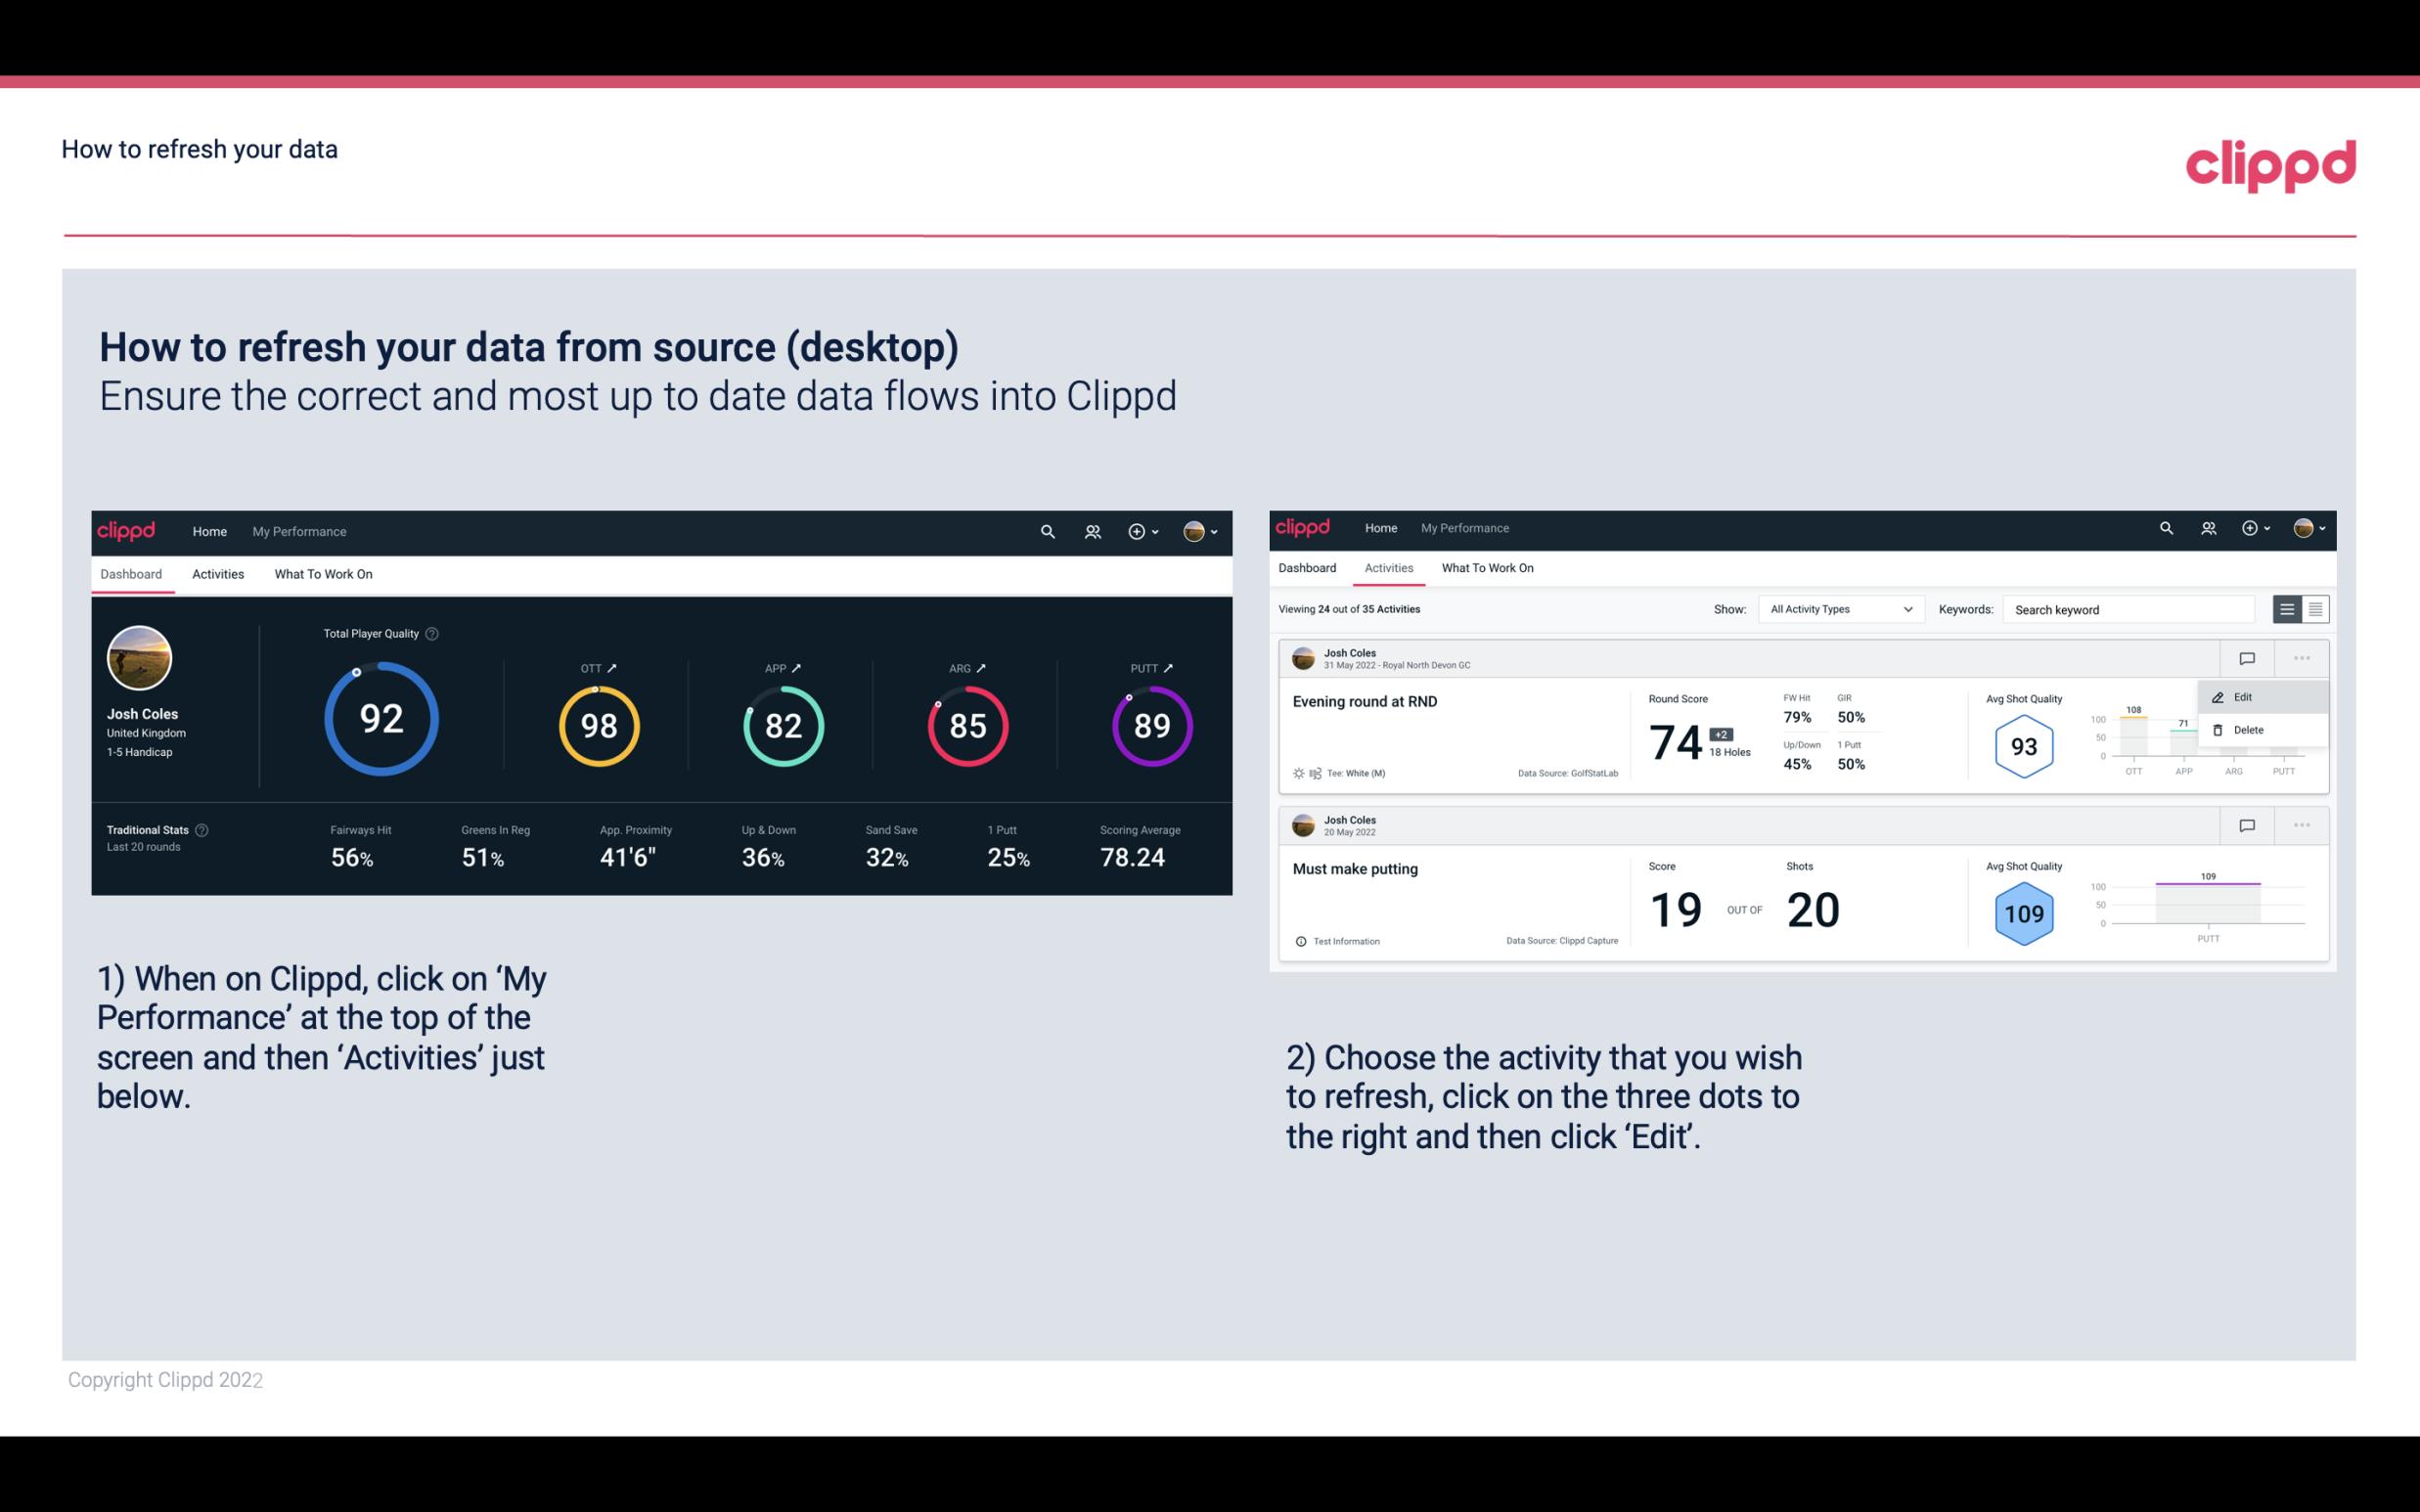Click Delete option in activity dropdown
This screenshot has width=2420, height=1512.
pyautogui.click(x=2251, y=730)
